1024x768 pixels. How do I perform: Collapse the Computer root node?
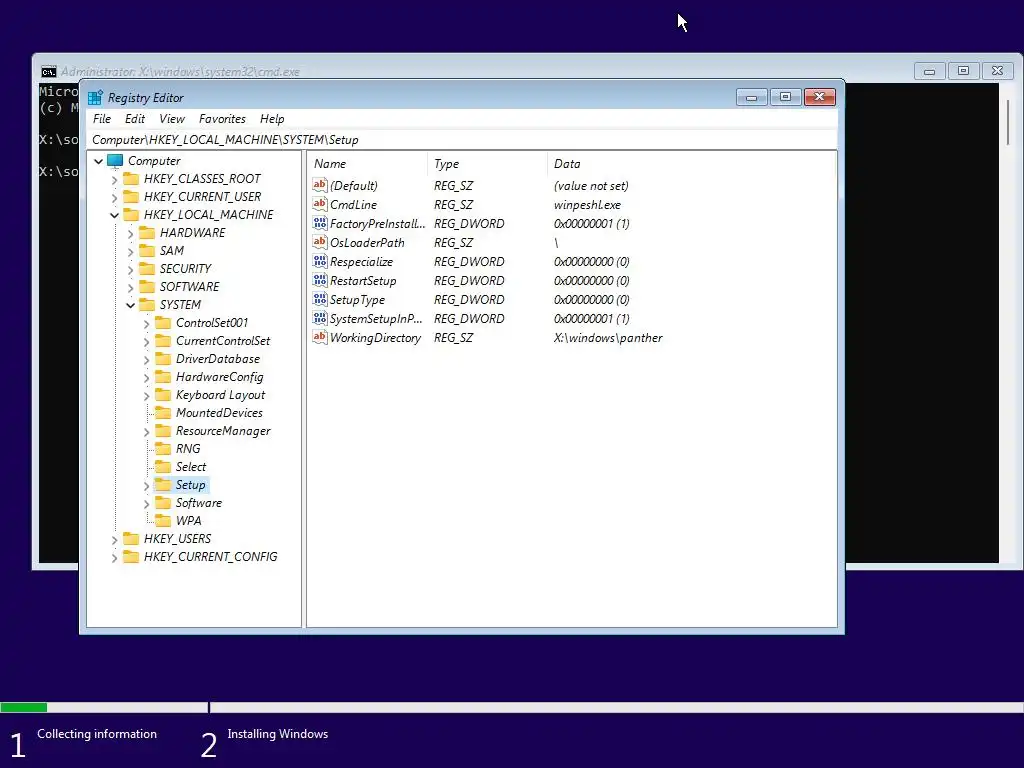pyautogui.click(x=99, y=161)
